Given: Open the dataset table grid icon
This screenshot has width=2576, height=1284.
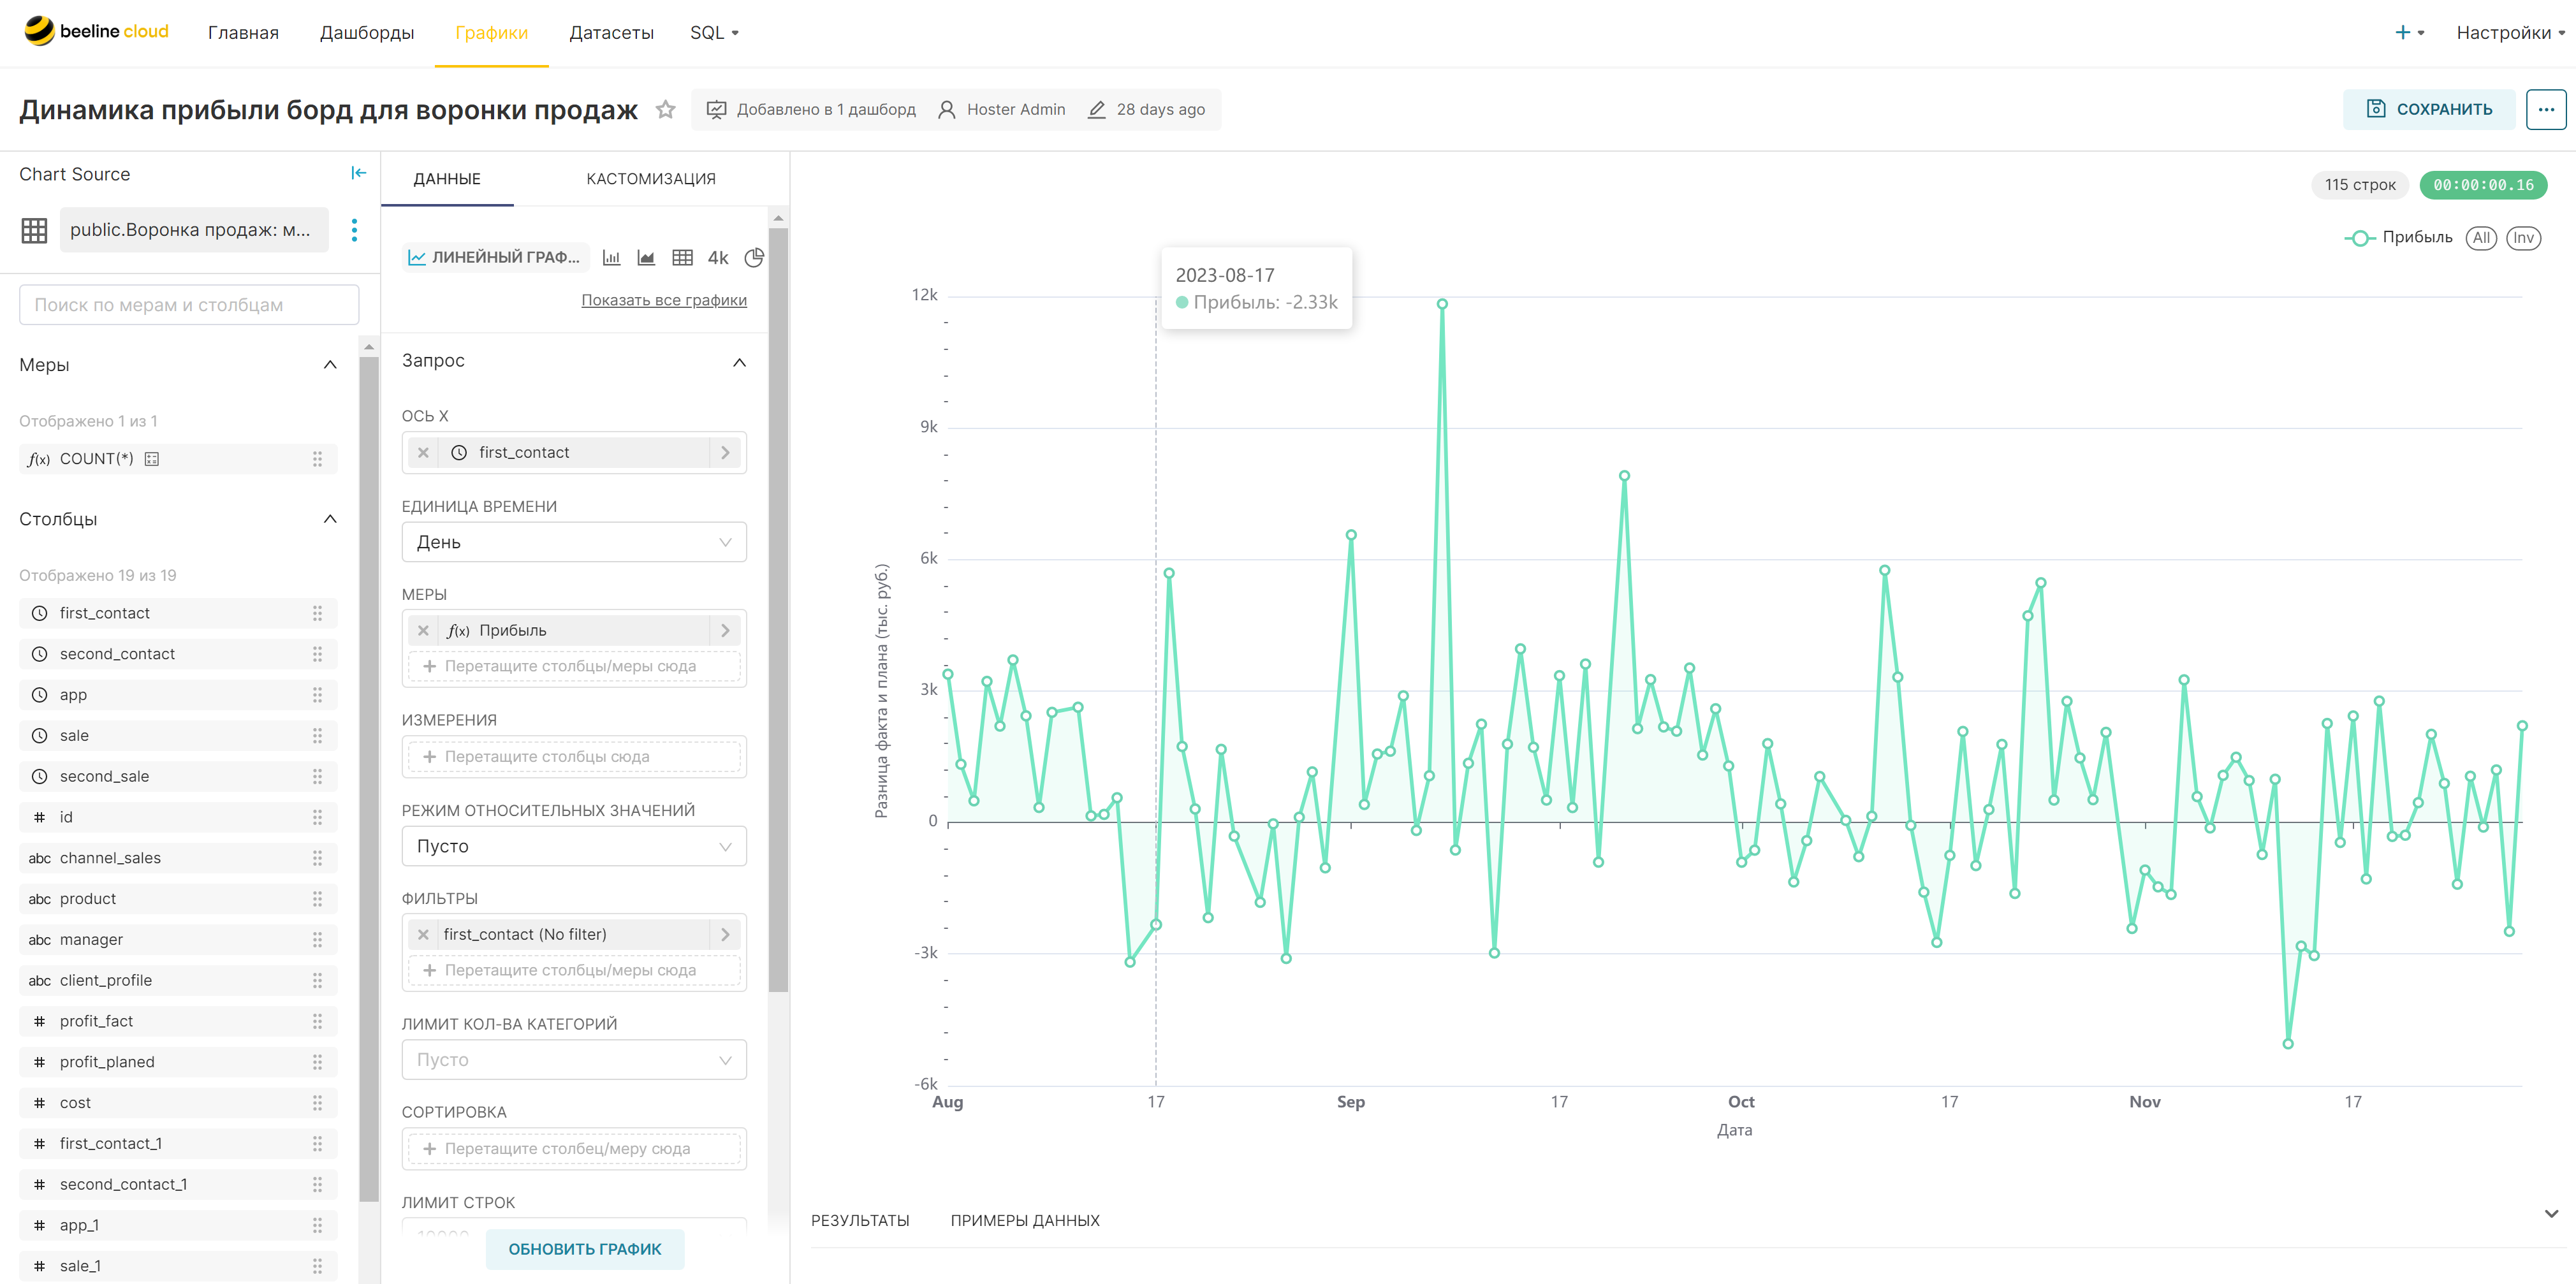Looking at the screenshot, I should pos(34,230).
